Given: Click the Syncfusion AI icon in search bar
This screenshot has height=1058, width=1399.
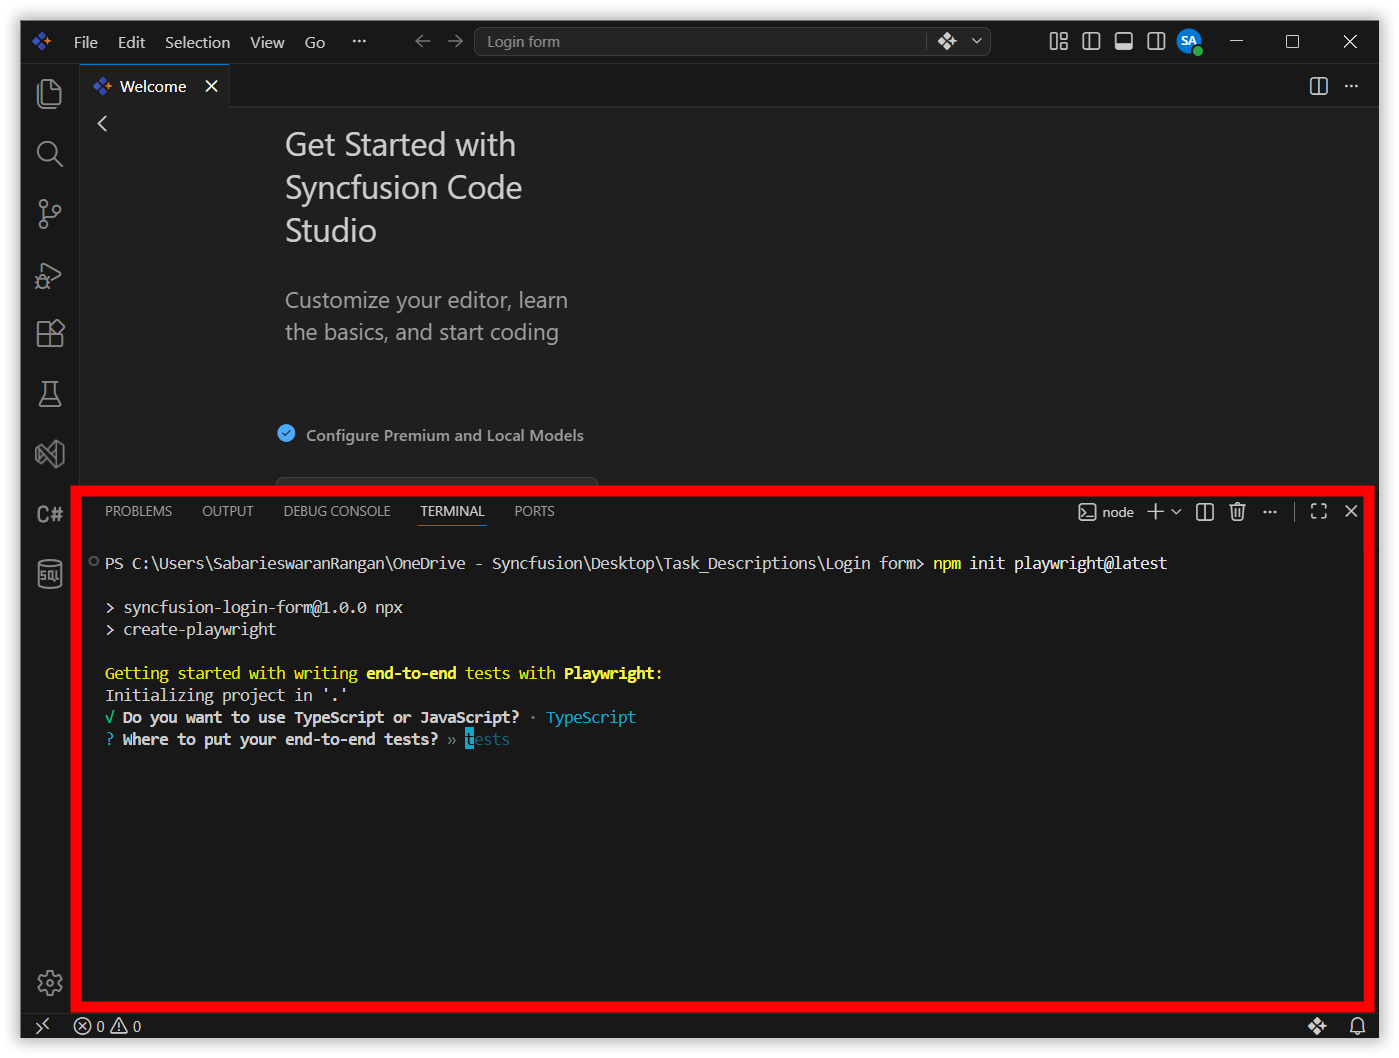Looking at the screenshot, I should (947, 41).
